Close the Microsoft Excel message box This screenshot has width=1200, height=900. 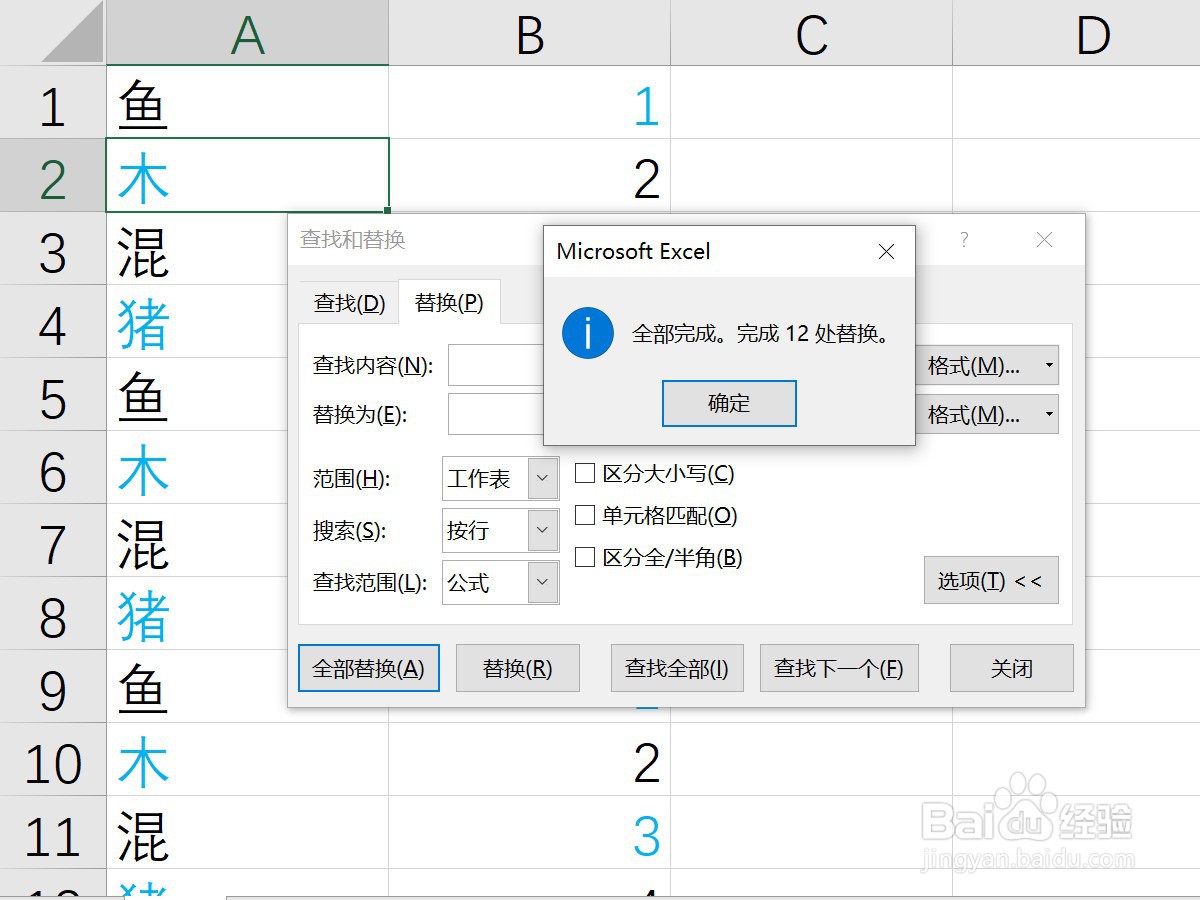pyautogui.click(x=886, y=252)
